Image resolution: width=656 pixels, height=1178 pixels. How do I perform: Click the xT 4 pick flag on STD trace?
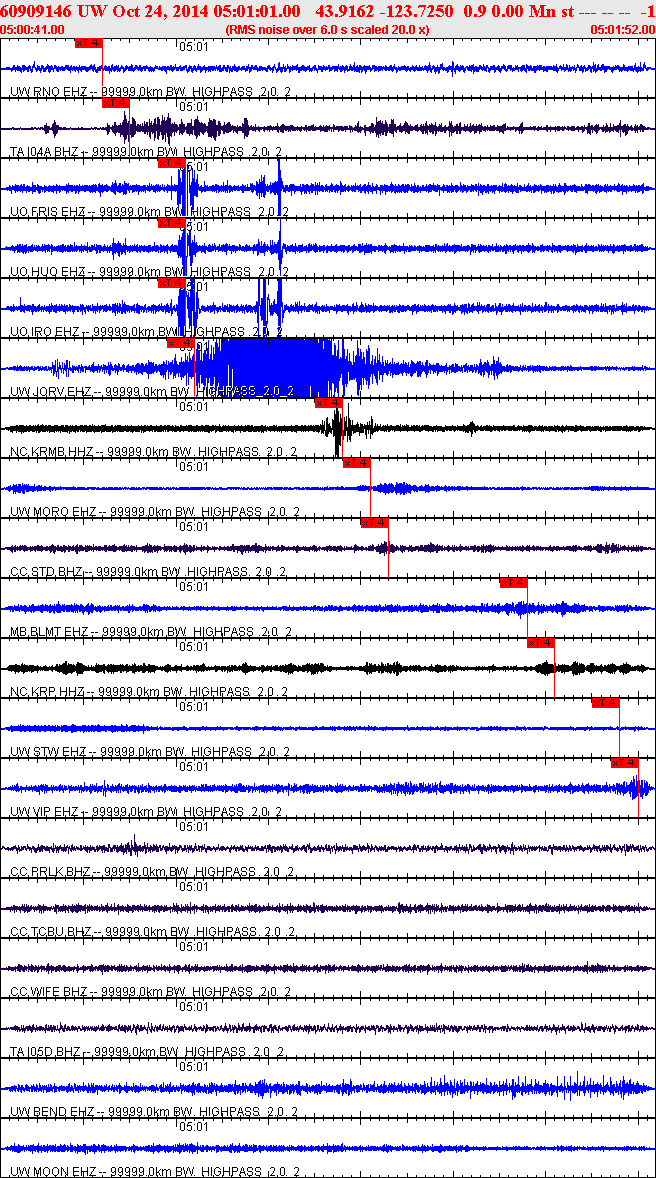pos(374,523)
